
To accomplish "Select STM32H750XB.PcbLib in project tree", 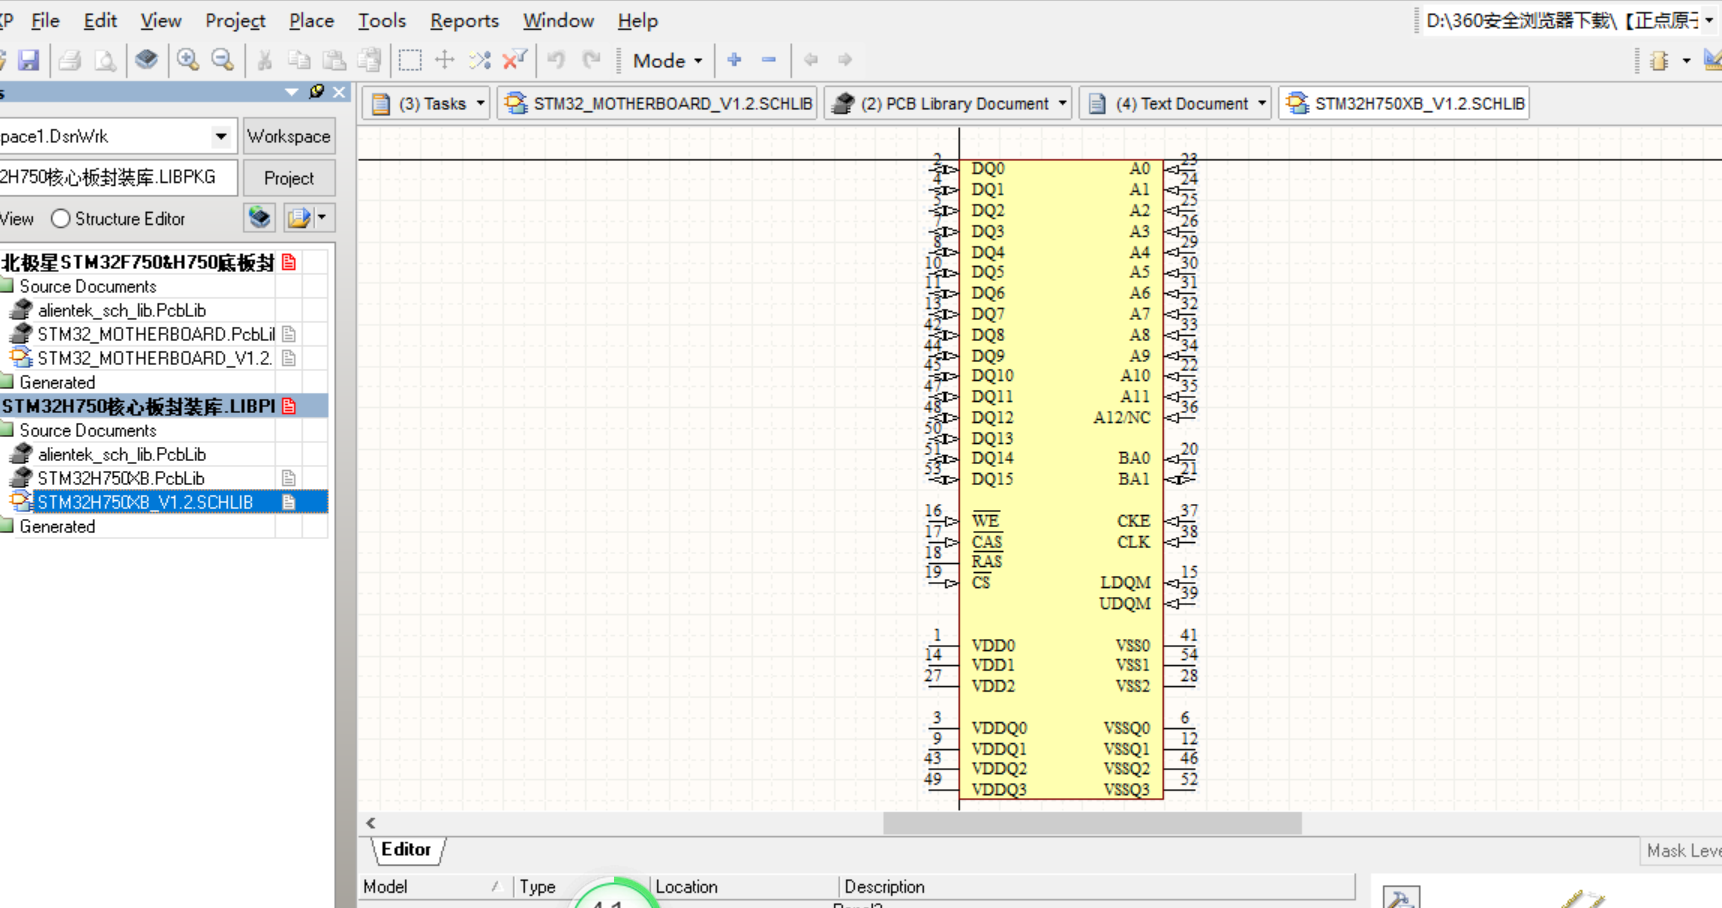I will tap(121, 478).
